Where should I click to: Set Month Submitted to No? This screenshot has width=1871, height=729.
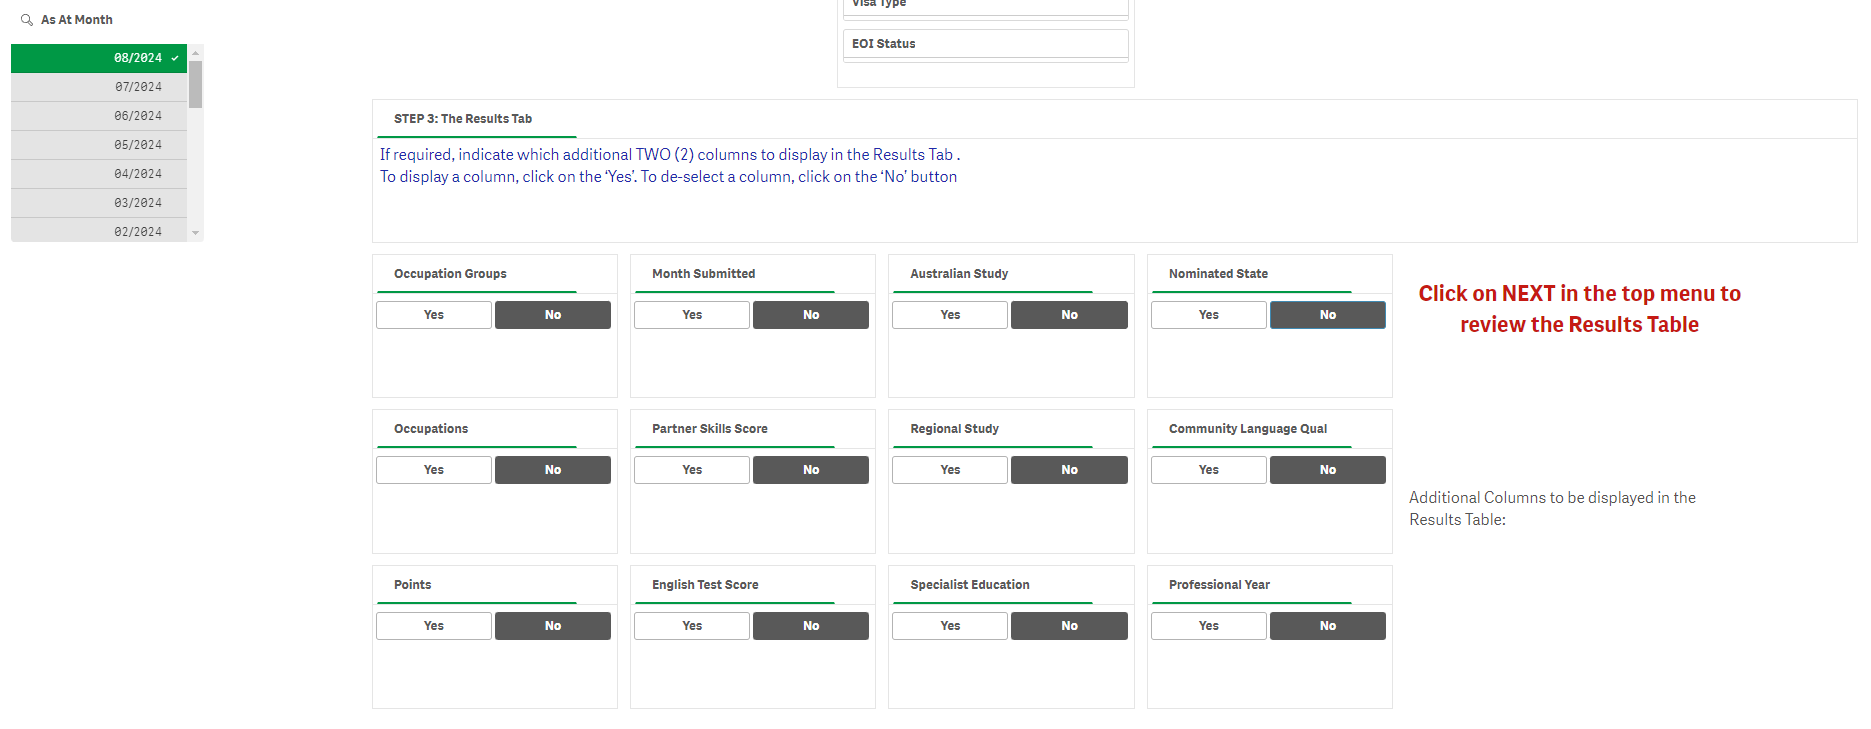point(810,315)
